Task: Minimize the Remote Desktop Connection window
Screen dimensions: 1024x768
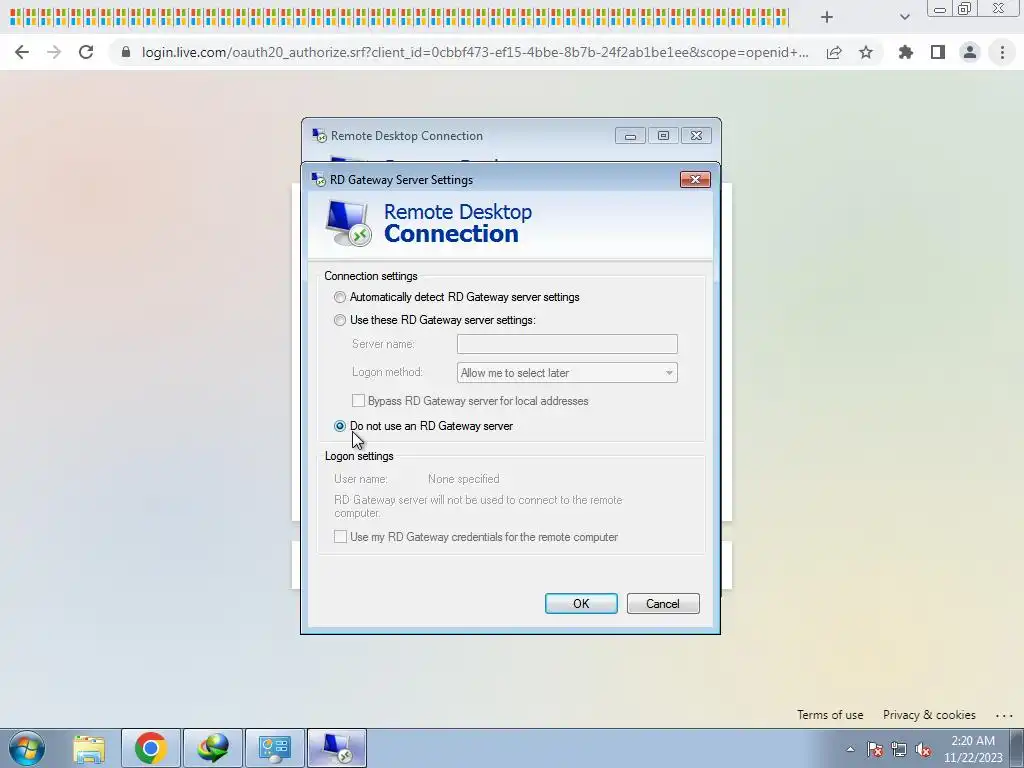Action: tap(630, 136)
